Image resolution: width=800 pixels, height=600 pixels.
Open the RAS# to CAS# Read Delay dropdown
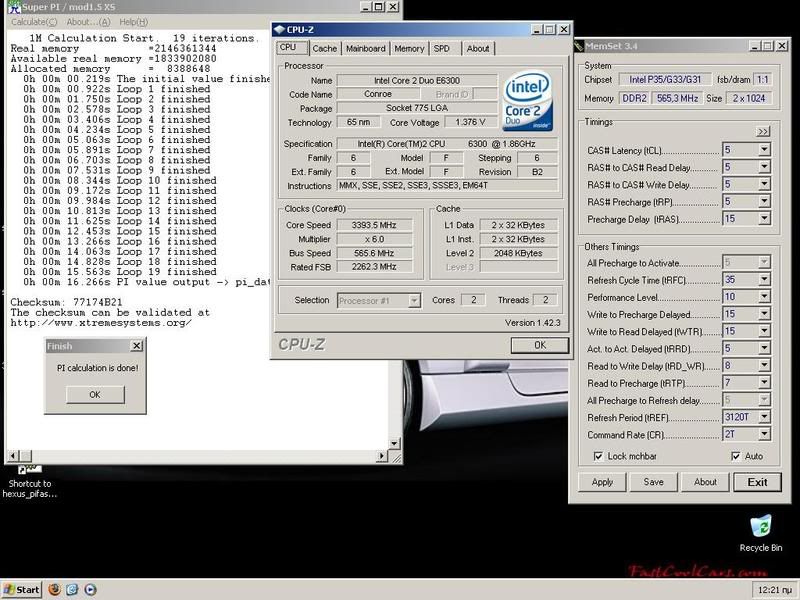pos(764,167)
